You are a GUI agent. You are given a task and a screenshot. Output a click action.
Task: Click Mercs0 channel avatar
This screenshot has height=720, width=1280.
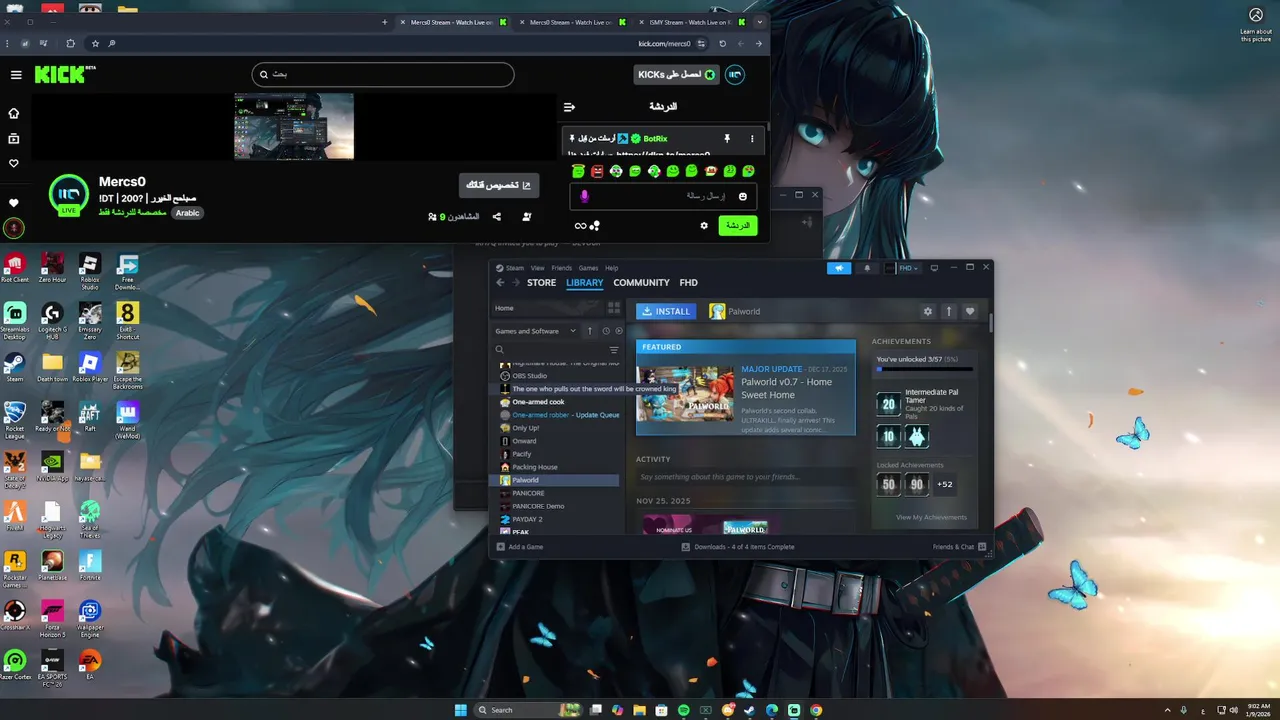[x=69, y=195]
